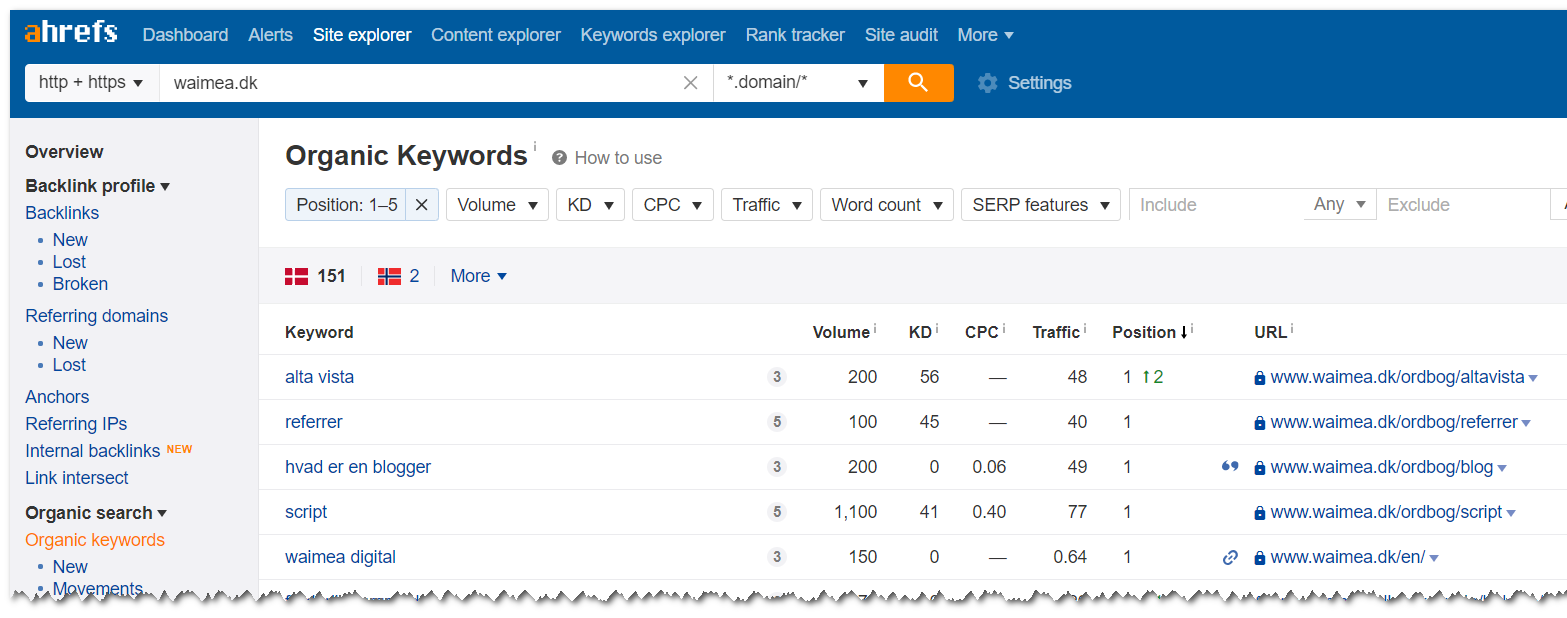The height and width of the screenshot is (618, 1567).
Task: Expand the SERP features filter
Action: 1040,205
